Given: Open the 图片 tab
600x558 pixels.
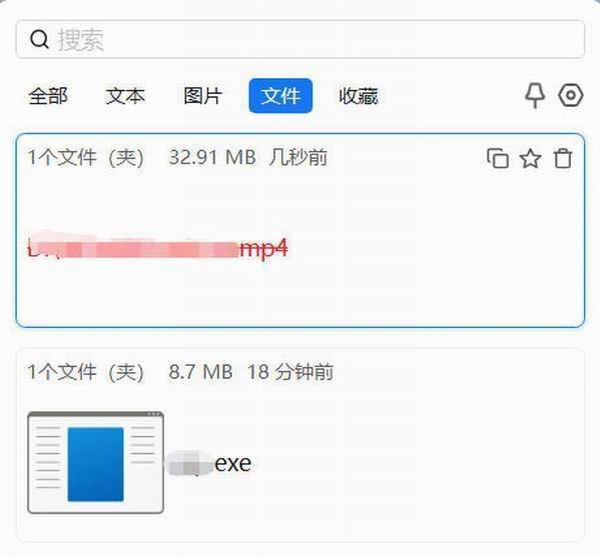Looking at the screenshot, I should pyautogui.click(x=203, y=96).
